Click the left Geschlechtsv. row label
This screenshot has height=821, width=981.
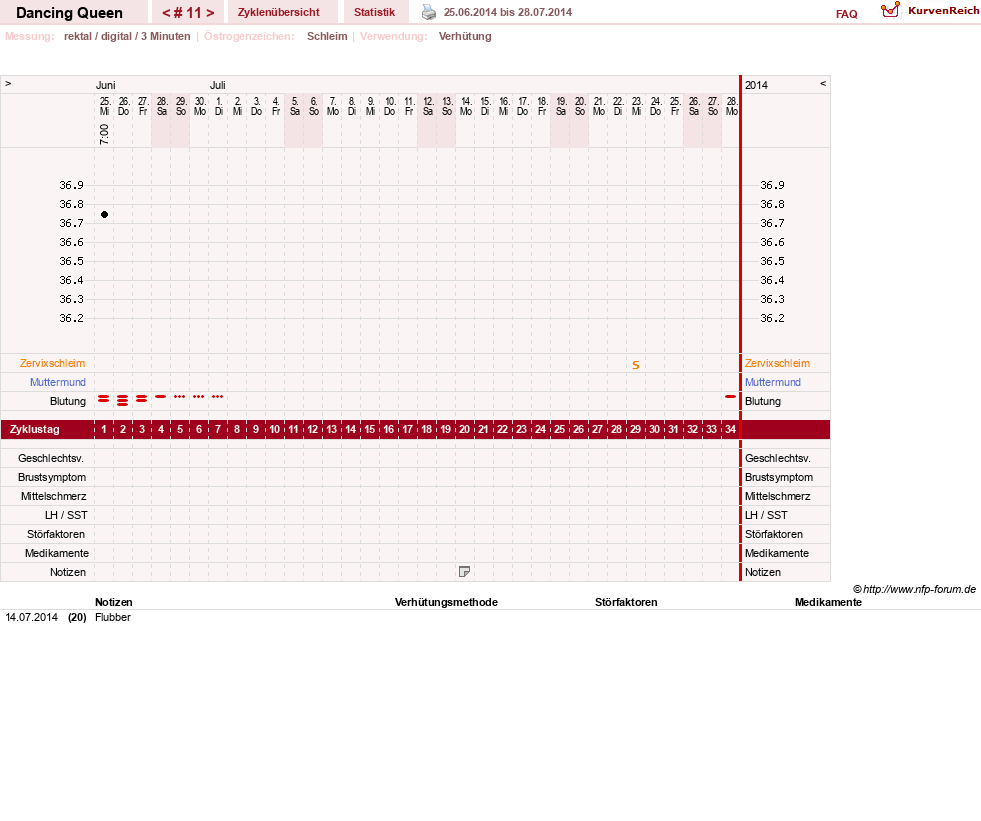[x=51, y=459]
